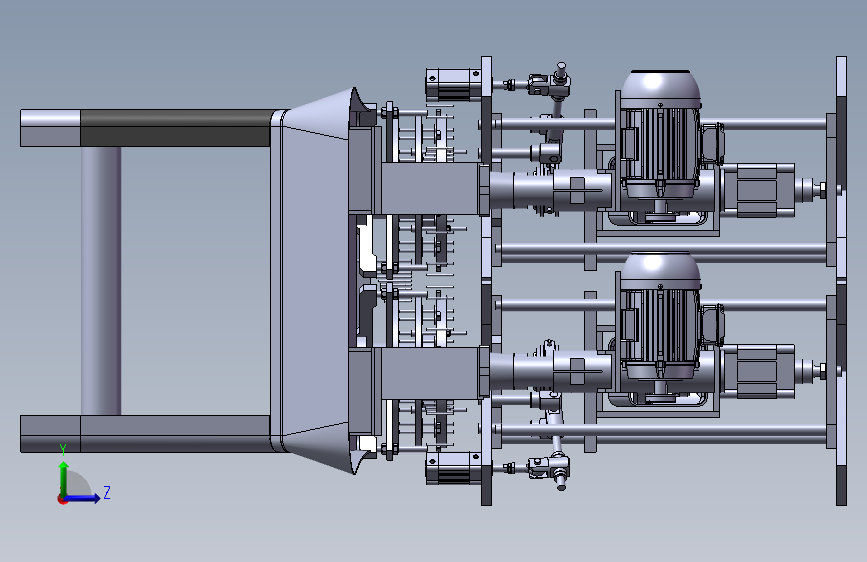Select the lower servo motor behind the bottom motor
The image size is (867, 562).
(x=758, y=371)
